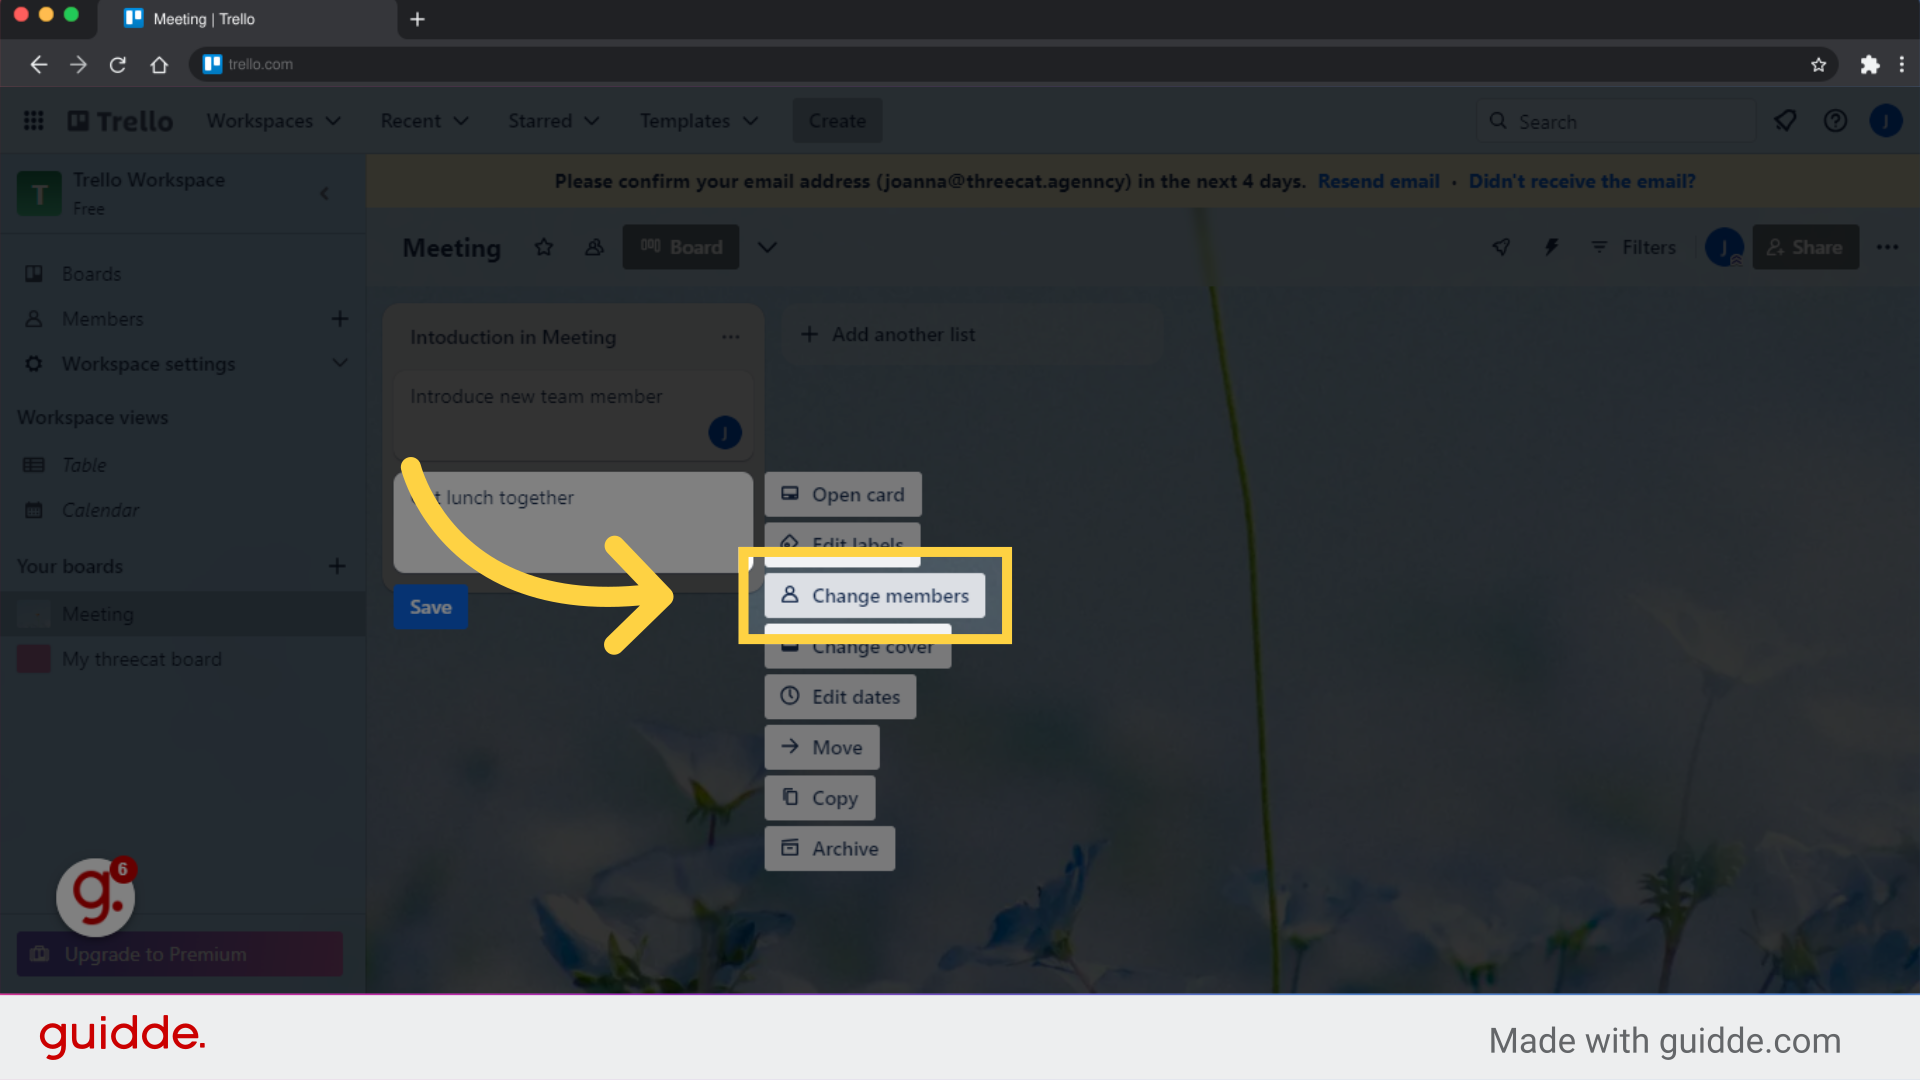Toggle board watch visibility icon next to Meeting title

(594, 247)
